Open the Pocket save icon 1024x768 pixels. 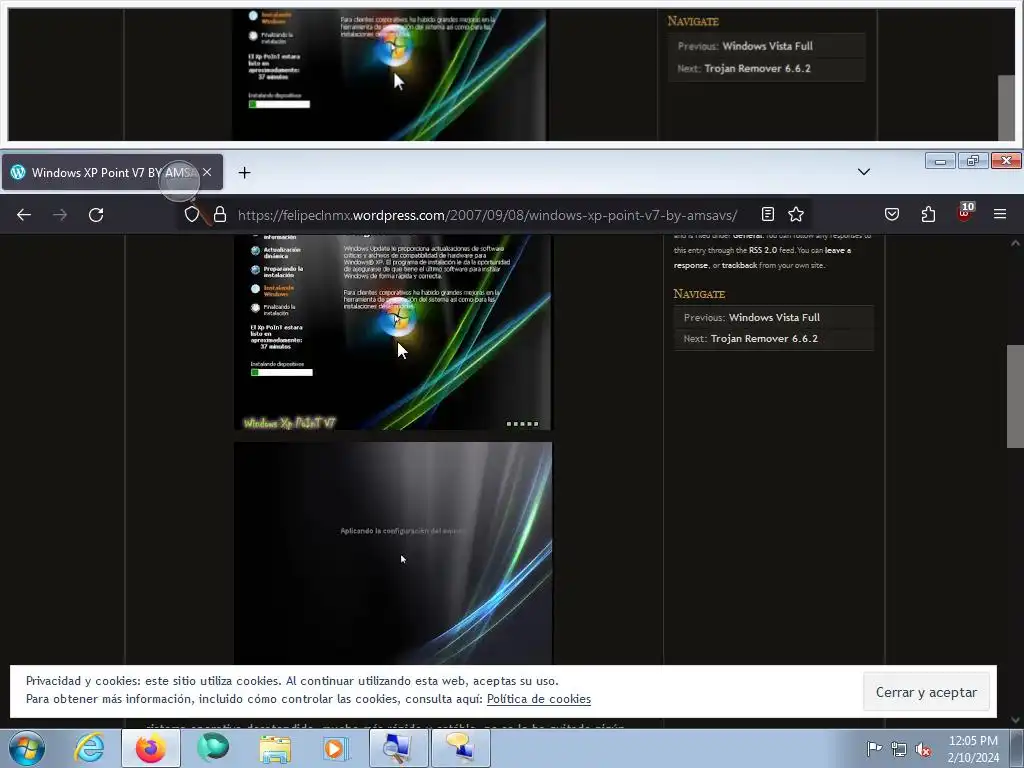(x=892, y=214)
